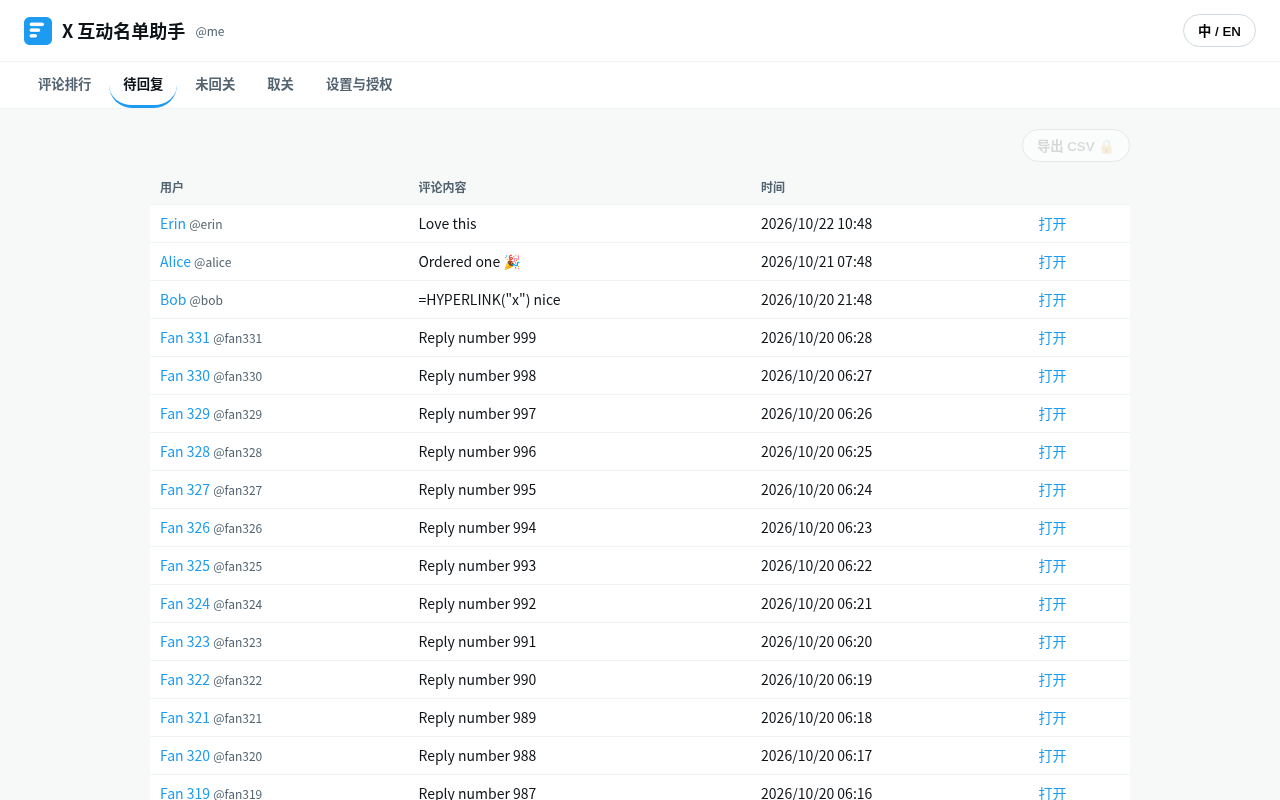Click the 时间 column header

[772, 187]
